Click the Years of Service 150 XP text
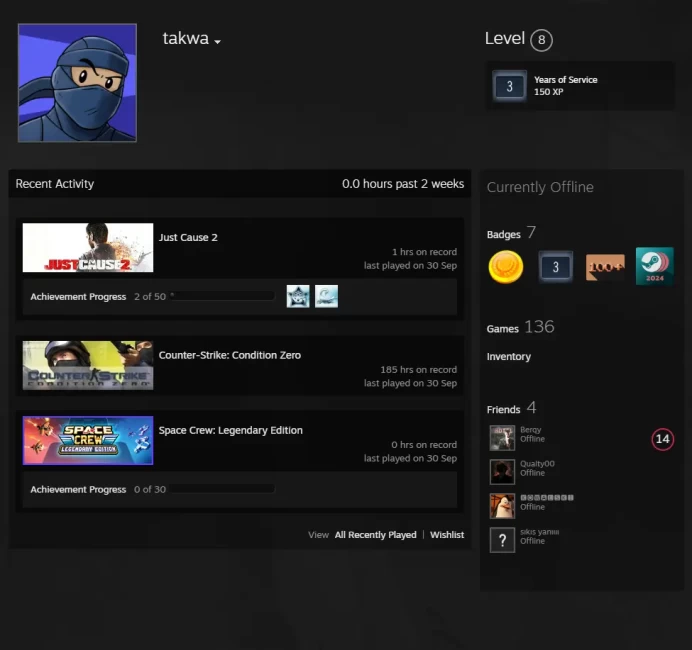 tap(565, 86)
